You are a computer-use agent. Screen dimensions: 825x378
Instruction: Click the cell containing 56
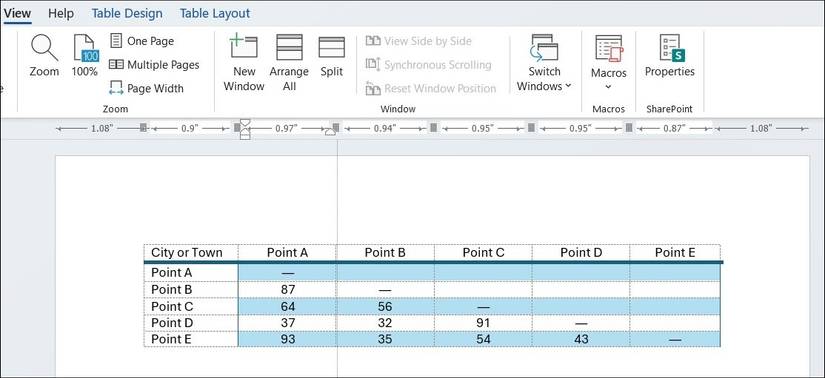pyautogui.click(x=385, y=306)
